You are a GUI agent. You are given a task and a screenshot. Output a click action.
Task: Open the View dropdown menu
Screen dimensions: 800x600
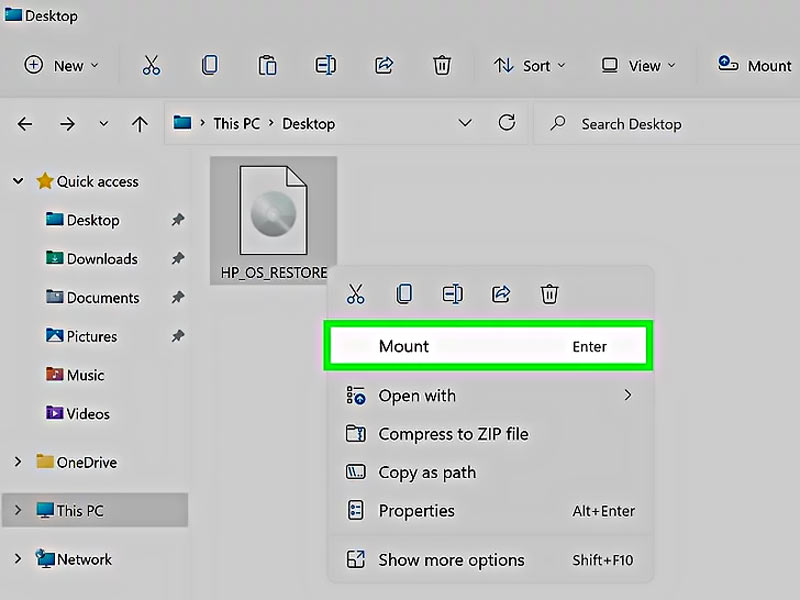pos(638,66)
